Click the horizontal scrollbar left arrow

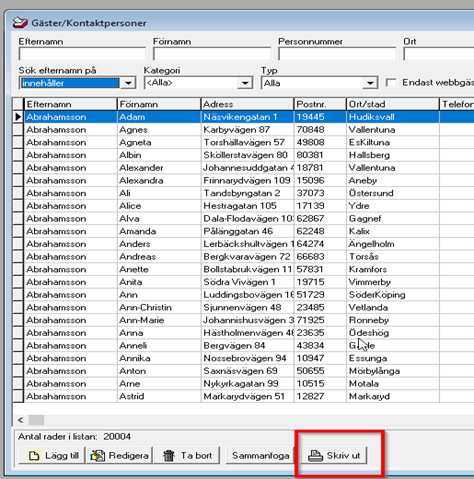20,420
